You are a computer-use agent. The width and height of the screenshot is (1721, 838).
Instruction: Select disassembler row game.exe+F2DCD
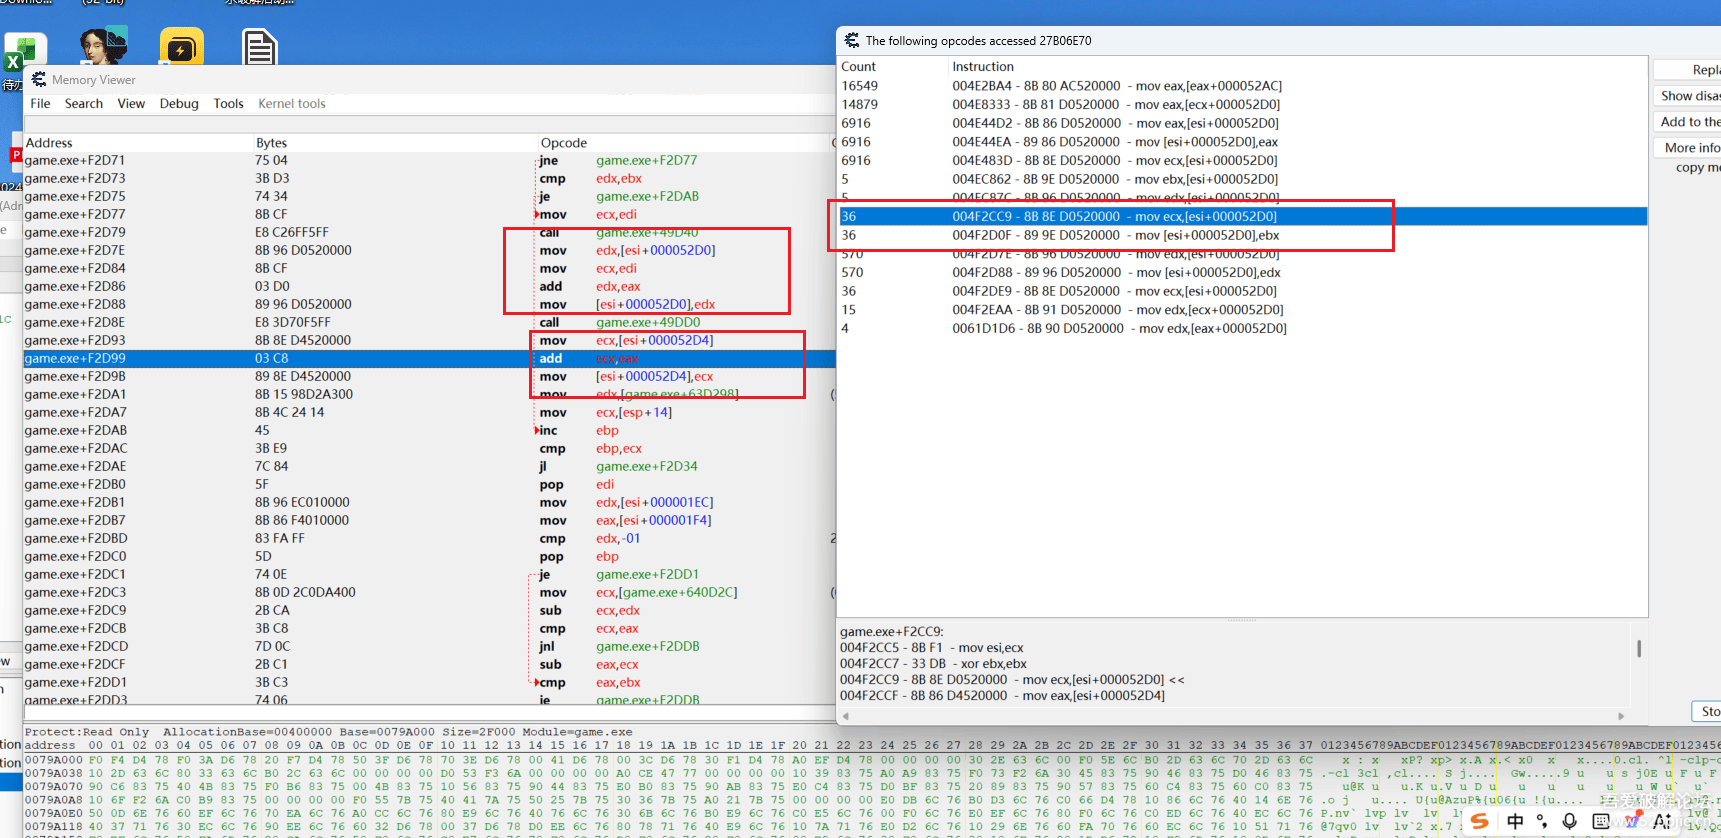(430, 646)
